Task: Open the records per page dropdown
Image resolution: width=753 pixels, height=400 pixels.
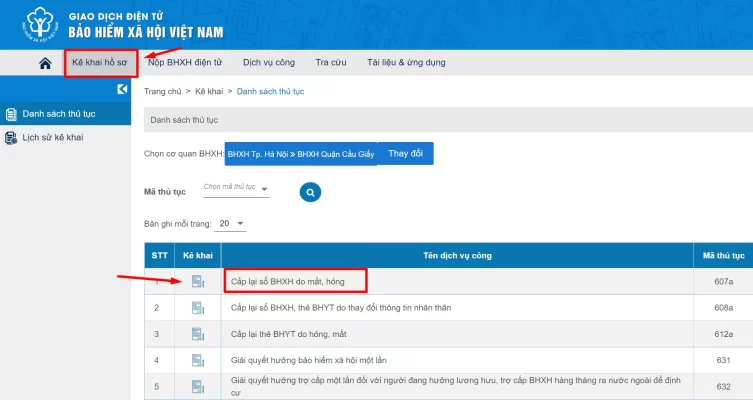Action: (231, 223)
